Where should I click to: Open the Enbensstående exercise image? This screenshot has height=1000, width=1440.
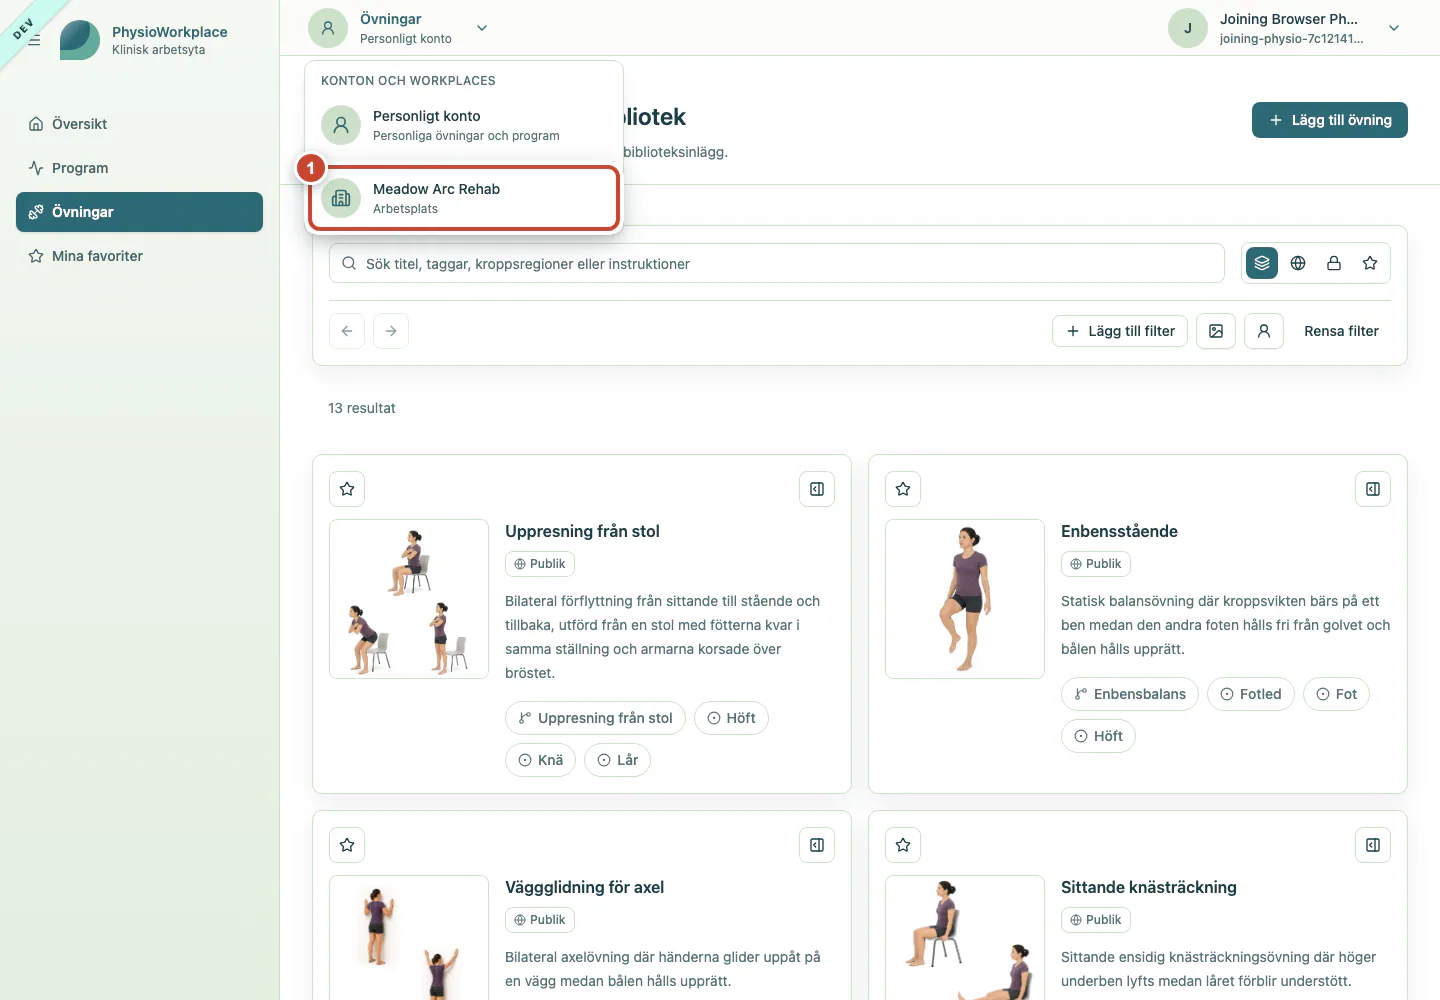[965, 599]
